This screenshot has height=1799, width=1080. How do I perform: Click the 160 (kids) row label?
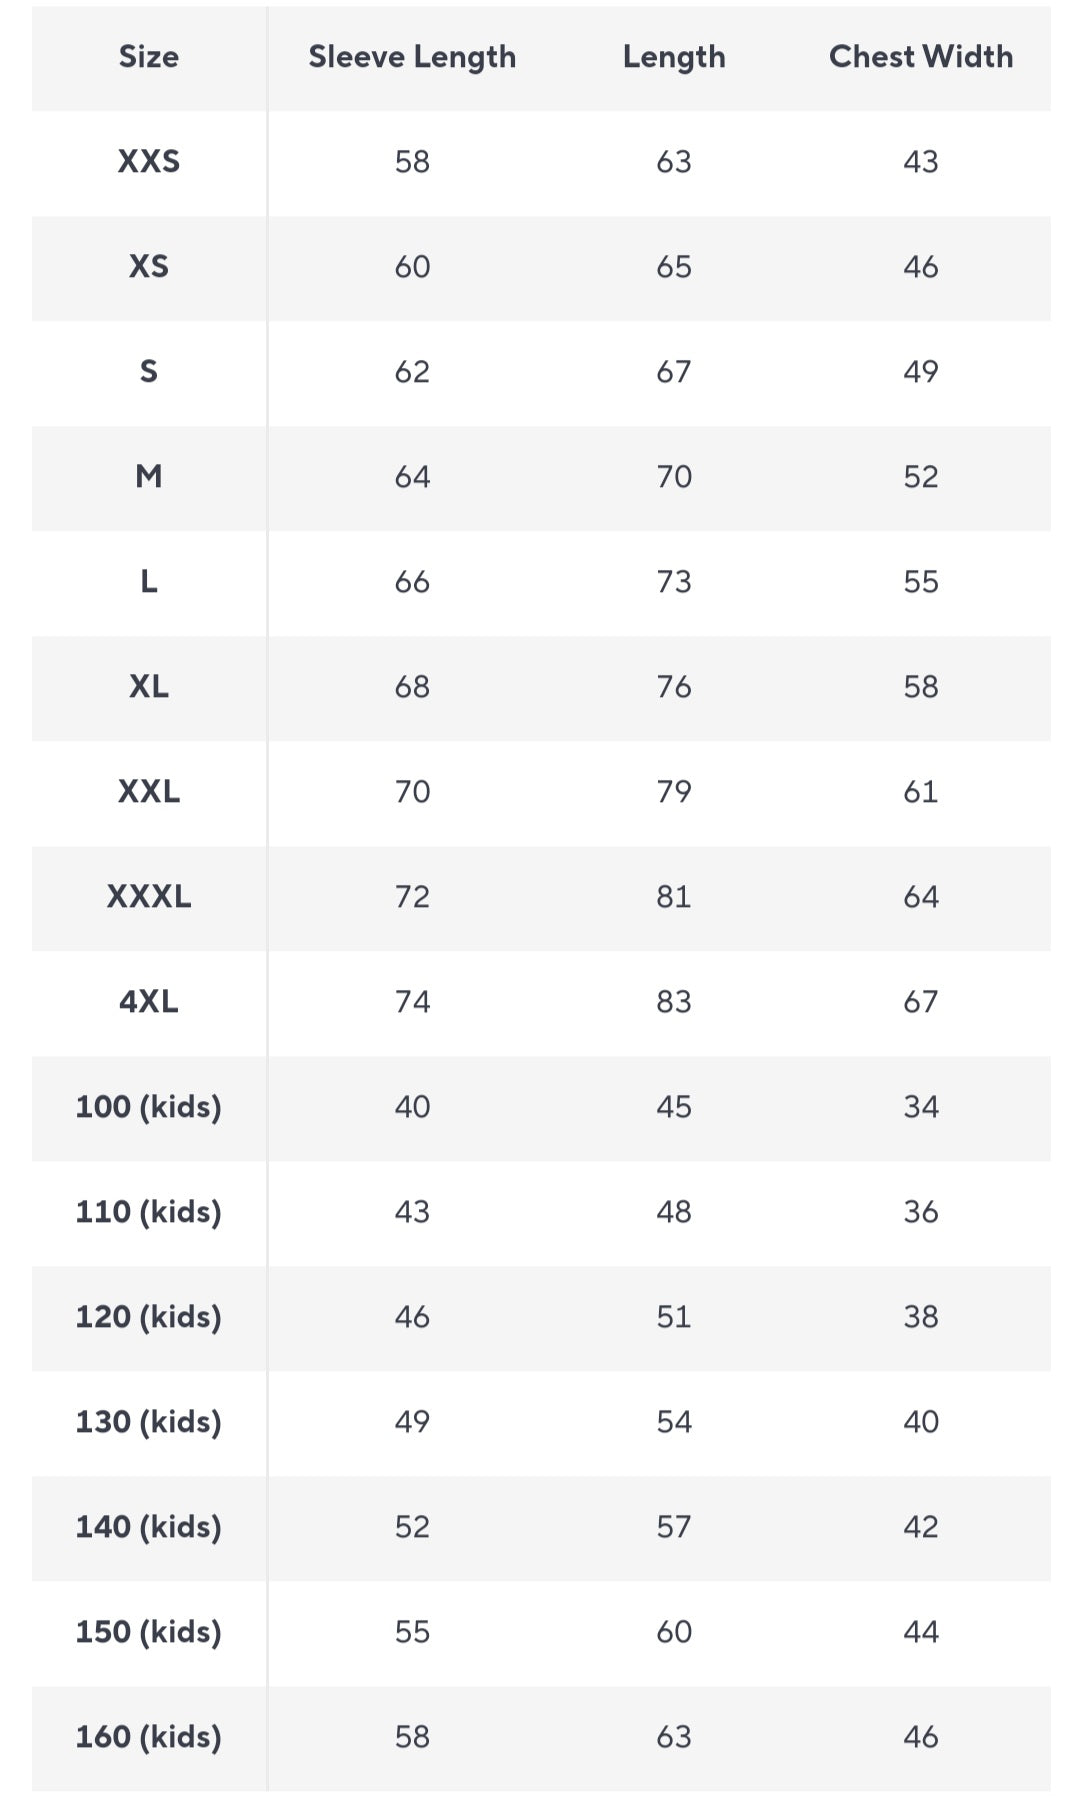pos(149,1737)
